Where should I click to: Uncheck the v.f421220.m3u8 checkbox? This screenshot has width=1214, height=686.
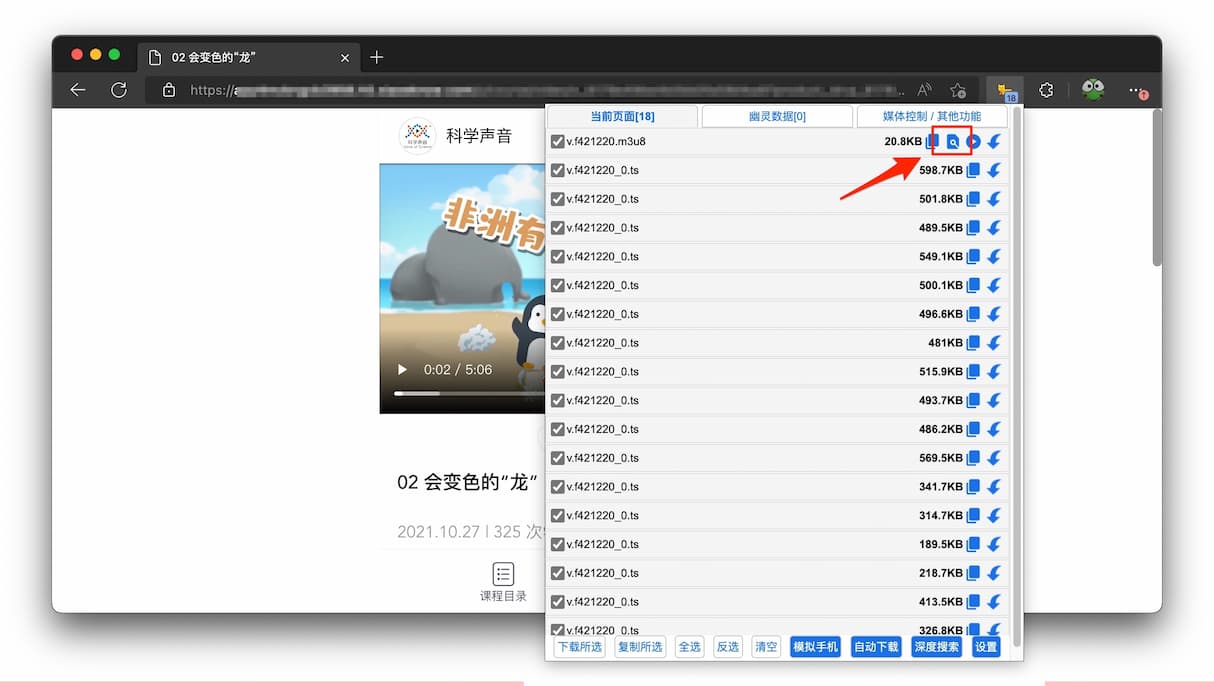point(558,141)
